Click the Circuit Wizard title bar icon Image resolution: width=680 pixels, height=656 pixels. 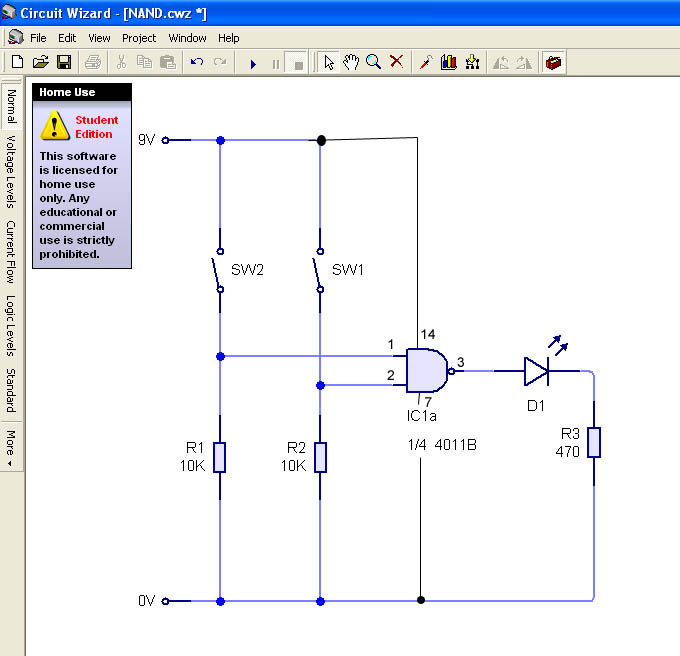point(9,12)
